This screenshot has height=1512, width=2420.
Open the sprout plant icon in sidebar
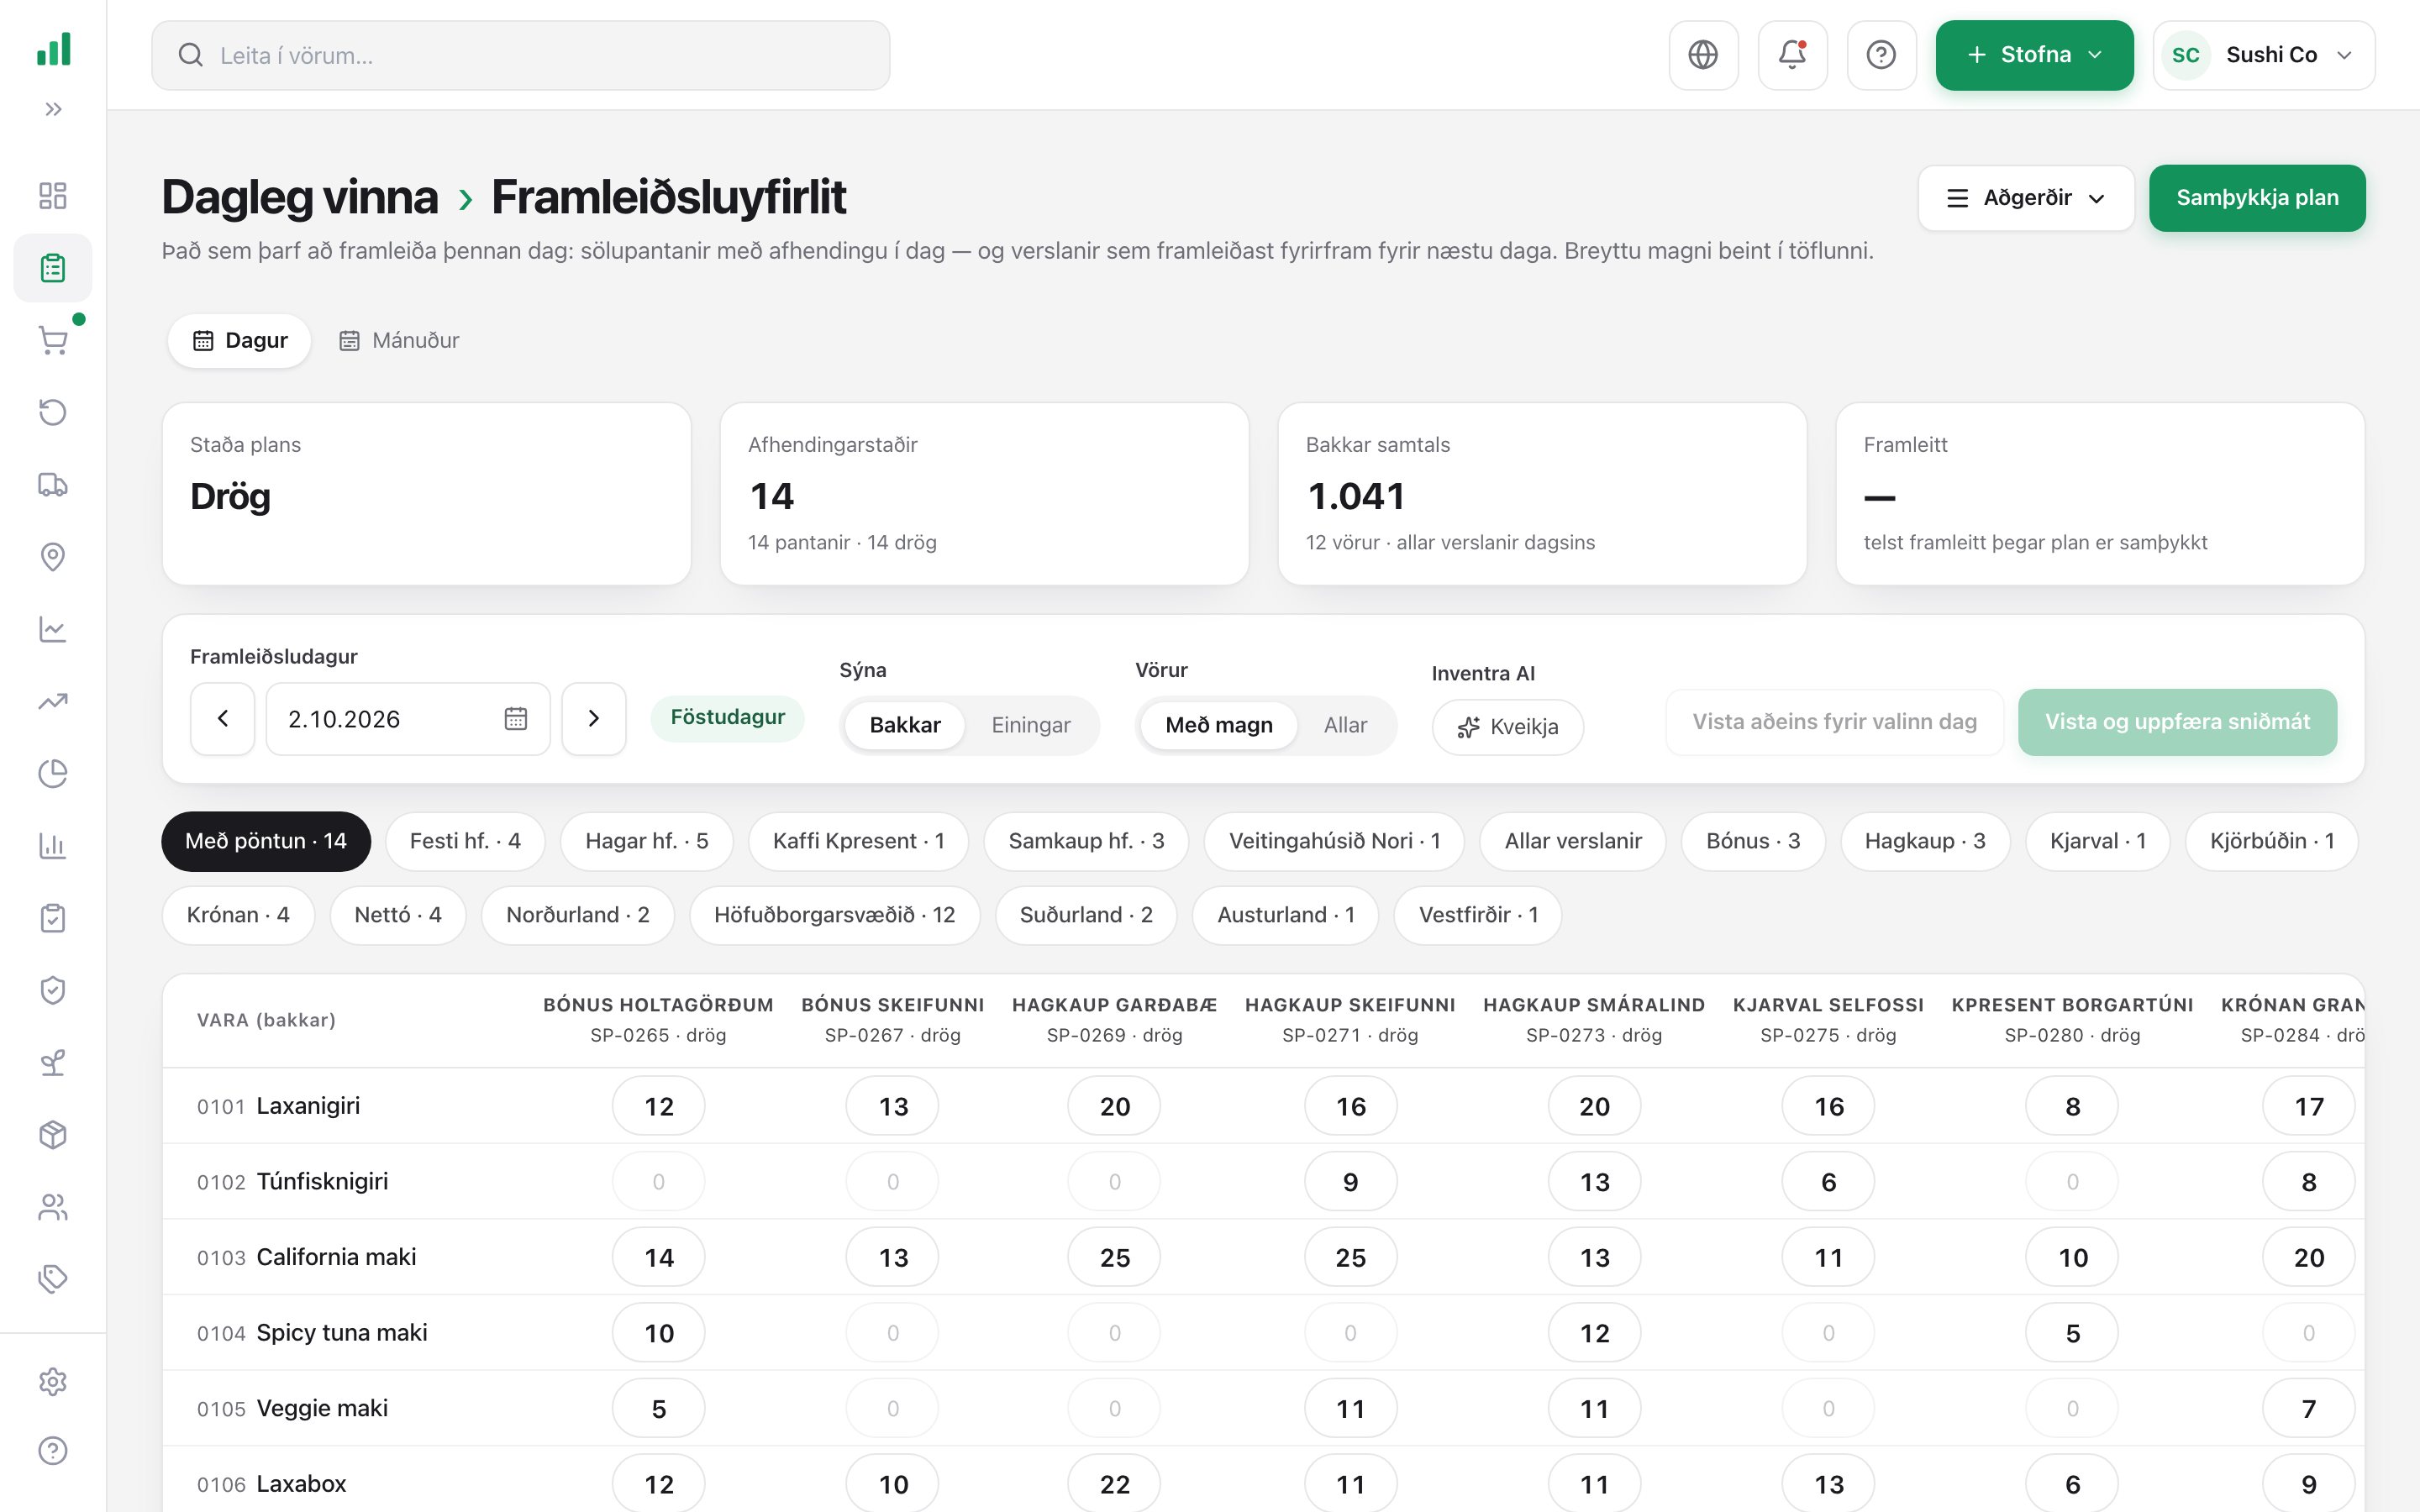pyautogui.click(x=53, y=1062)
